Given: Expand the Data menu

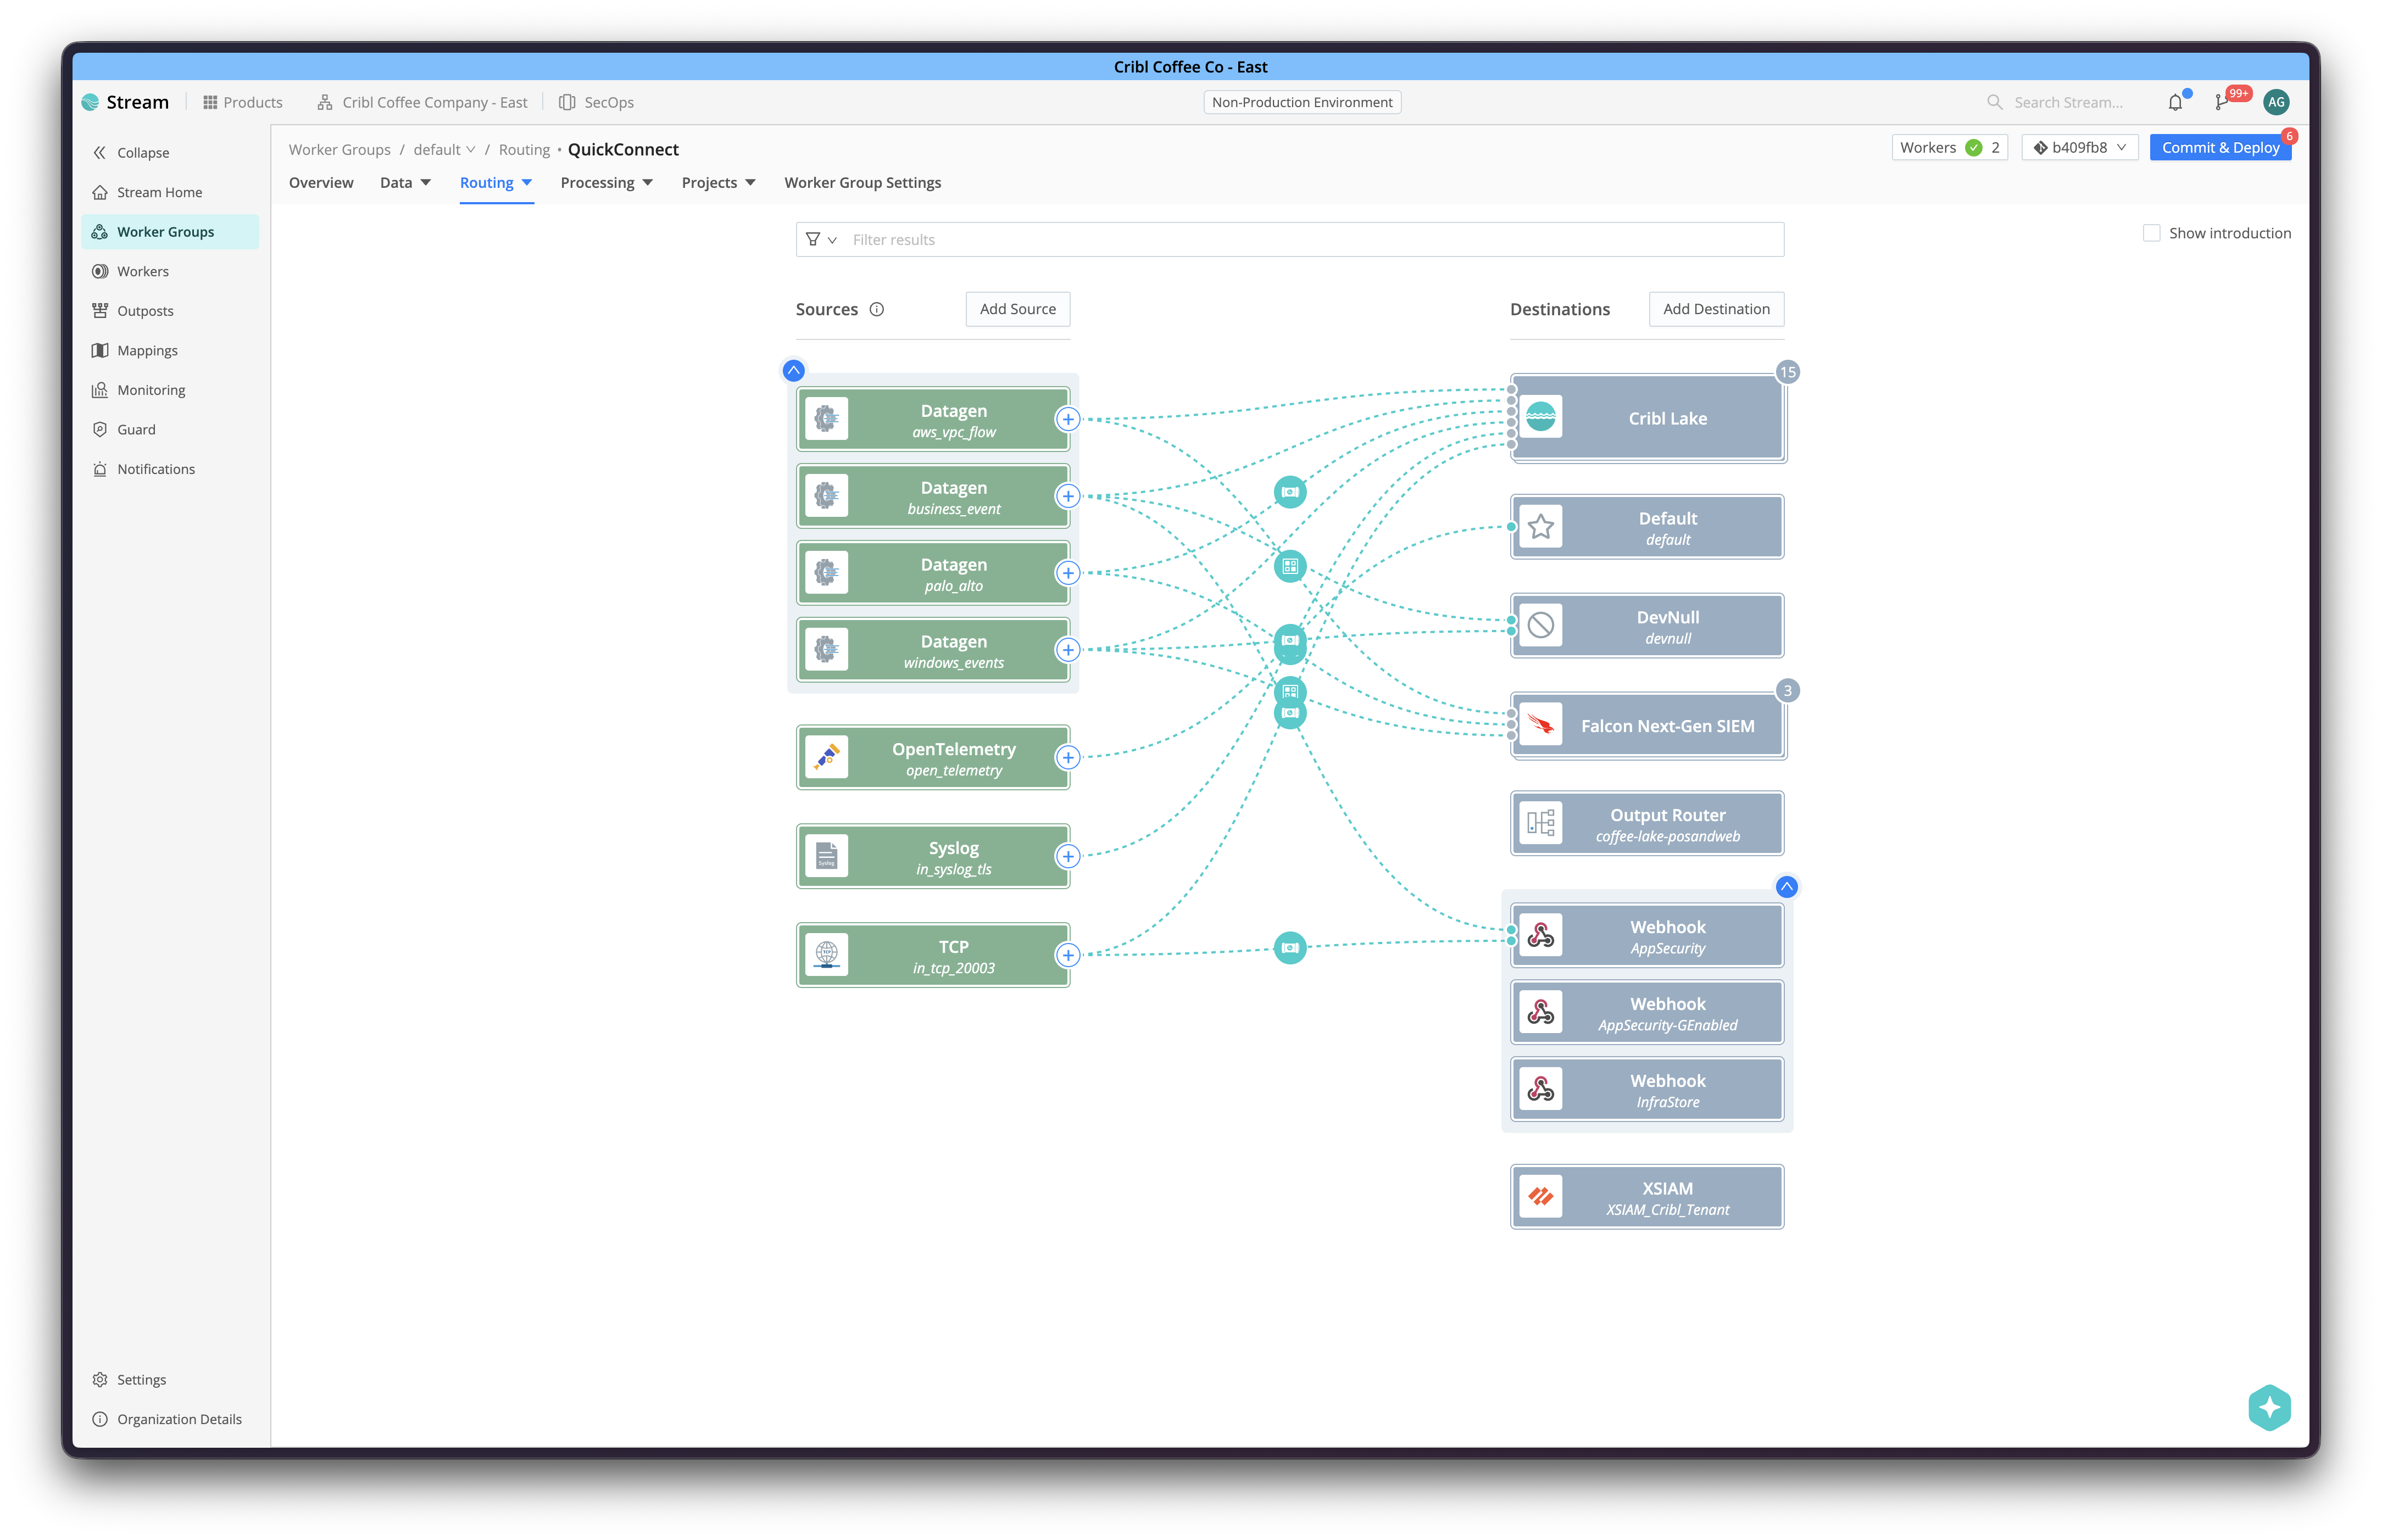Looking at the screenshot, I should [405, 182].
